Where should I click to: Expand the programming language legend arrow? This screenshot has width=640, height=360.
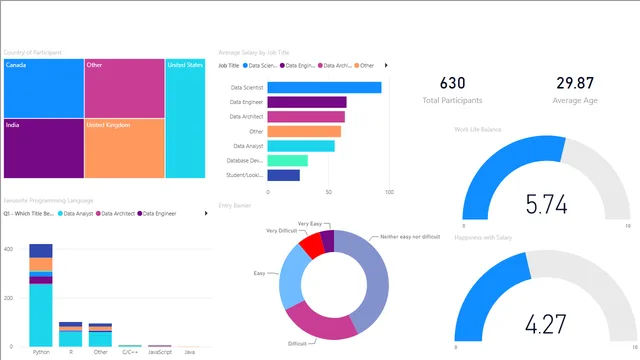(206, 213)
